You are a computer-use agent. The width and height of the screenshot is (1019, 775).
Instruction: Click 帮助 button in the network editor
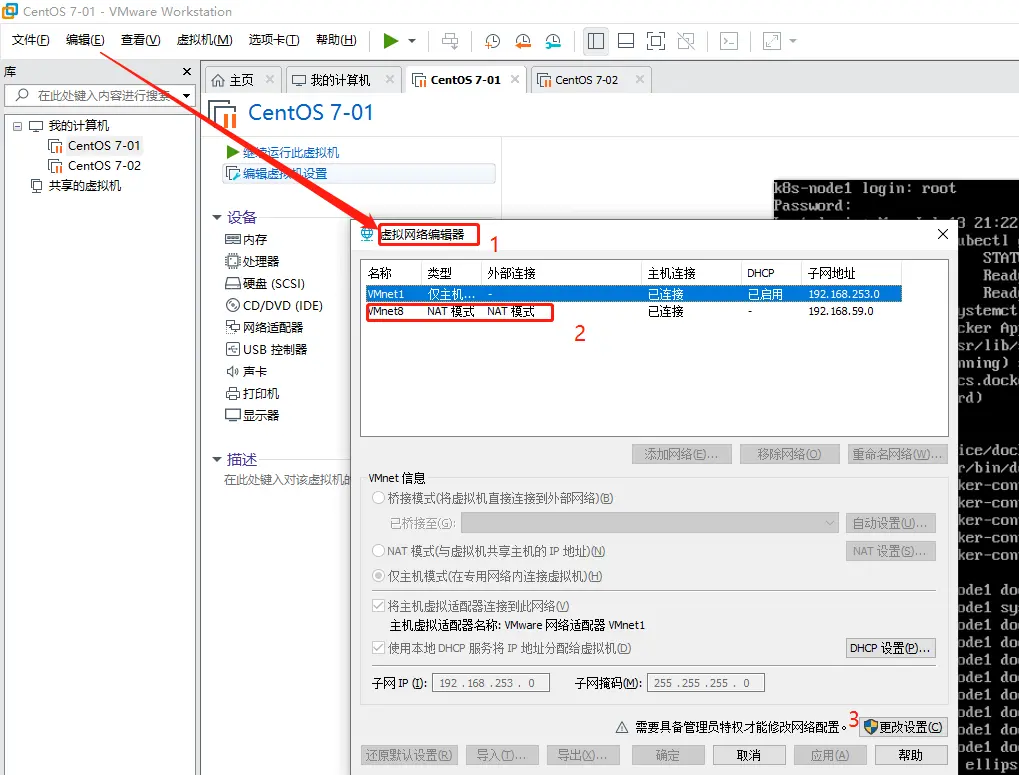tap(910, 756)
